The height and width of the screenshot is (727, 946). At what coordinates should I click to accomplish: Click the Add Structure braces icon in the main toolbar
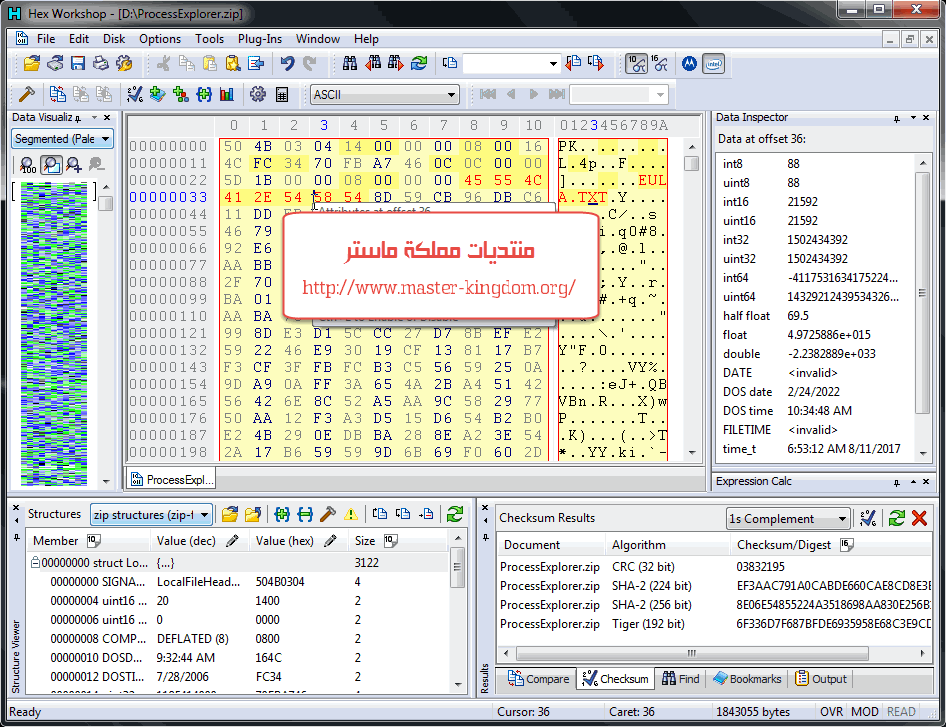204,94
